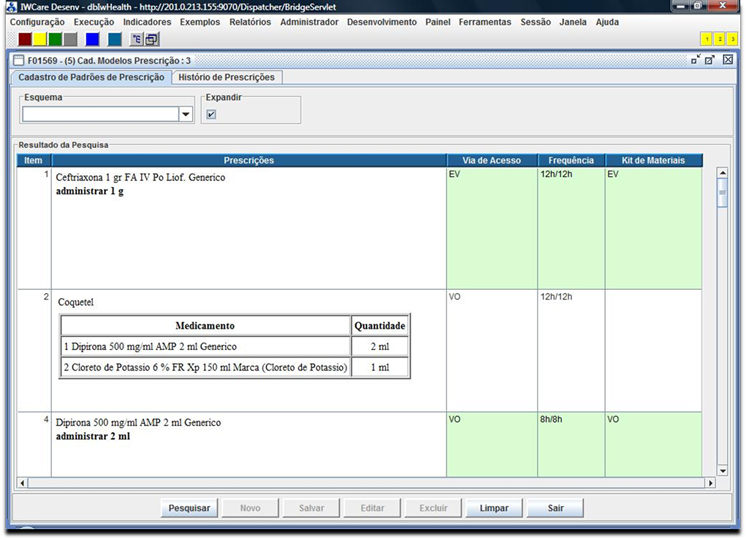Click the dark red square toolbar icon
Screen dimensions: 746x540
(25, 39)
